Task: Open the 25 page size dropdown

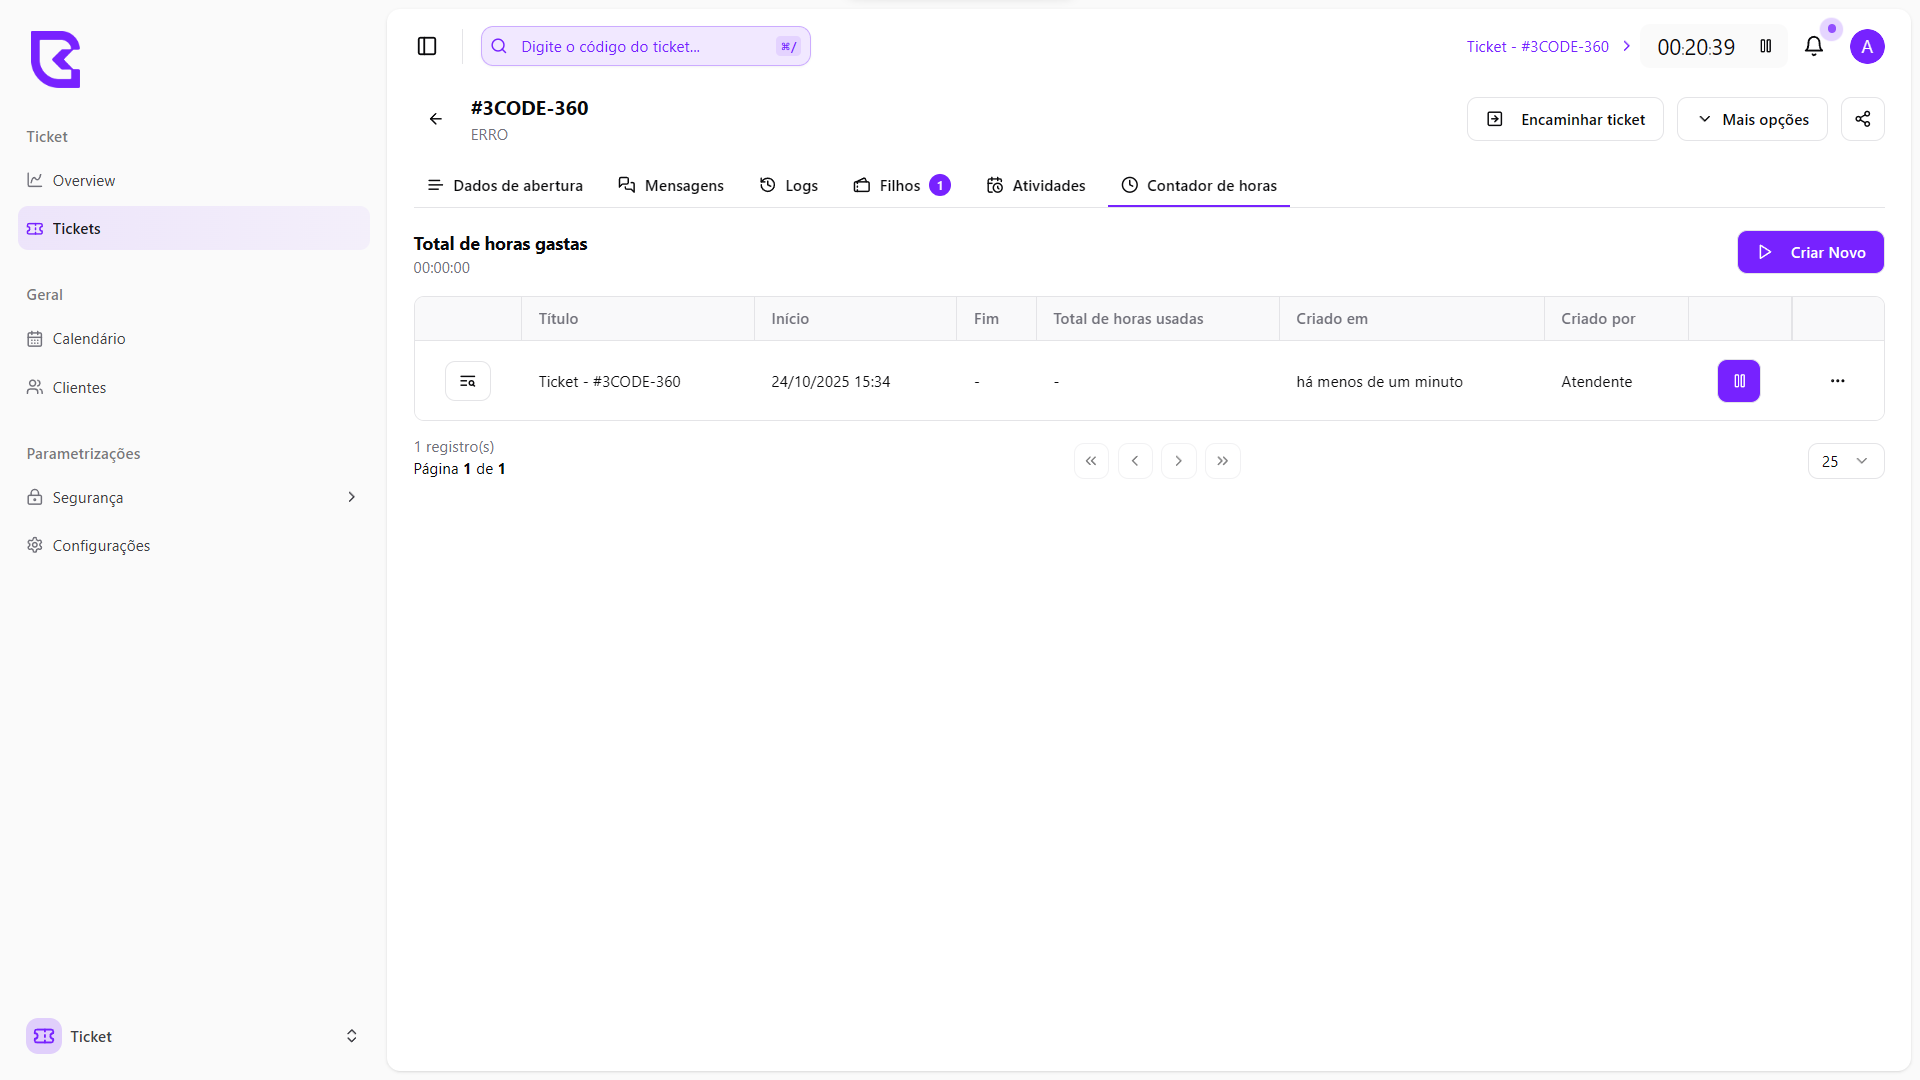Action: click(x=1845, y=461)
